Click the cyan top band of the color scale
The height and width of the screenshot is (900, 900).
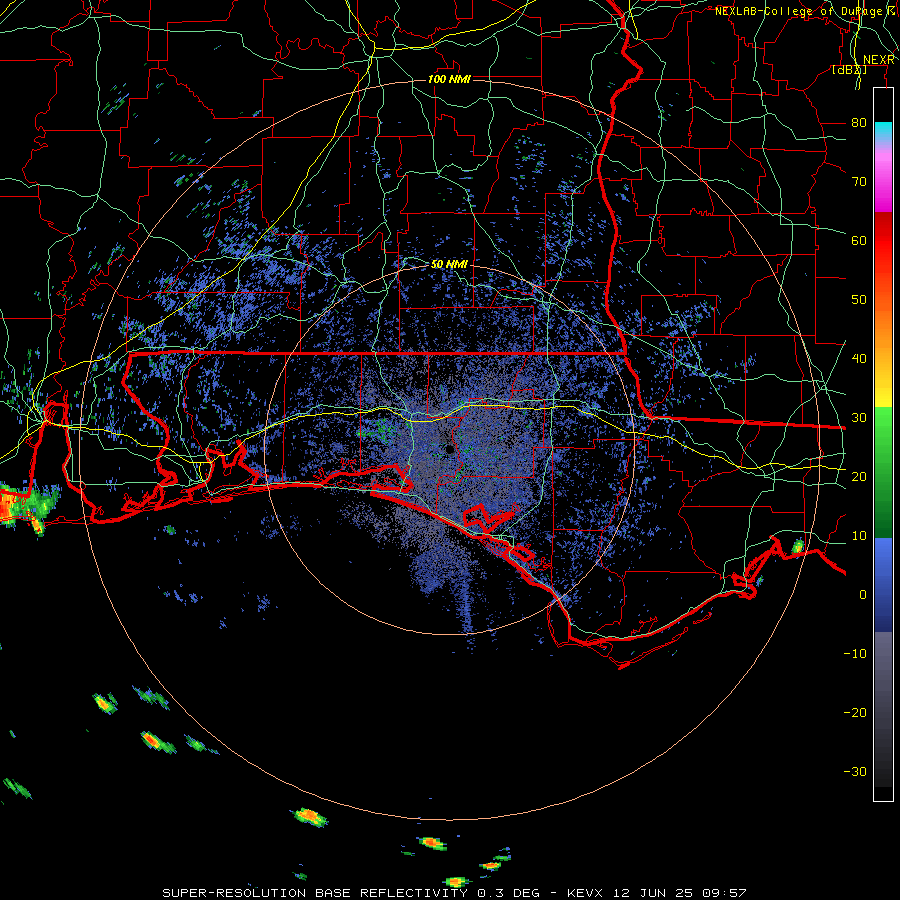click(x=883, y=131)
